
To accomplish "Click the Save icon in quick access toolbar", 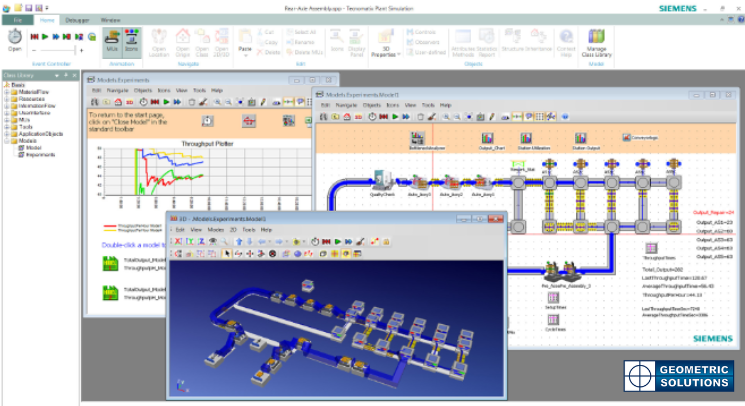I will 29,8.
